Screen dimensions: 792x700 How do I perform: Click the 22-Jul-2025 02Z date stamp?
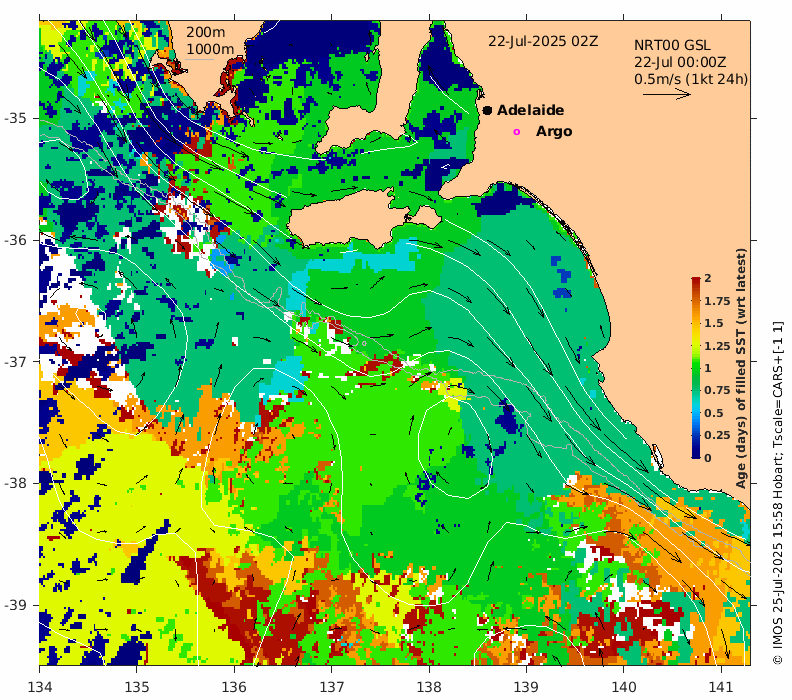(543, 41)
